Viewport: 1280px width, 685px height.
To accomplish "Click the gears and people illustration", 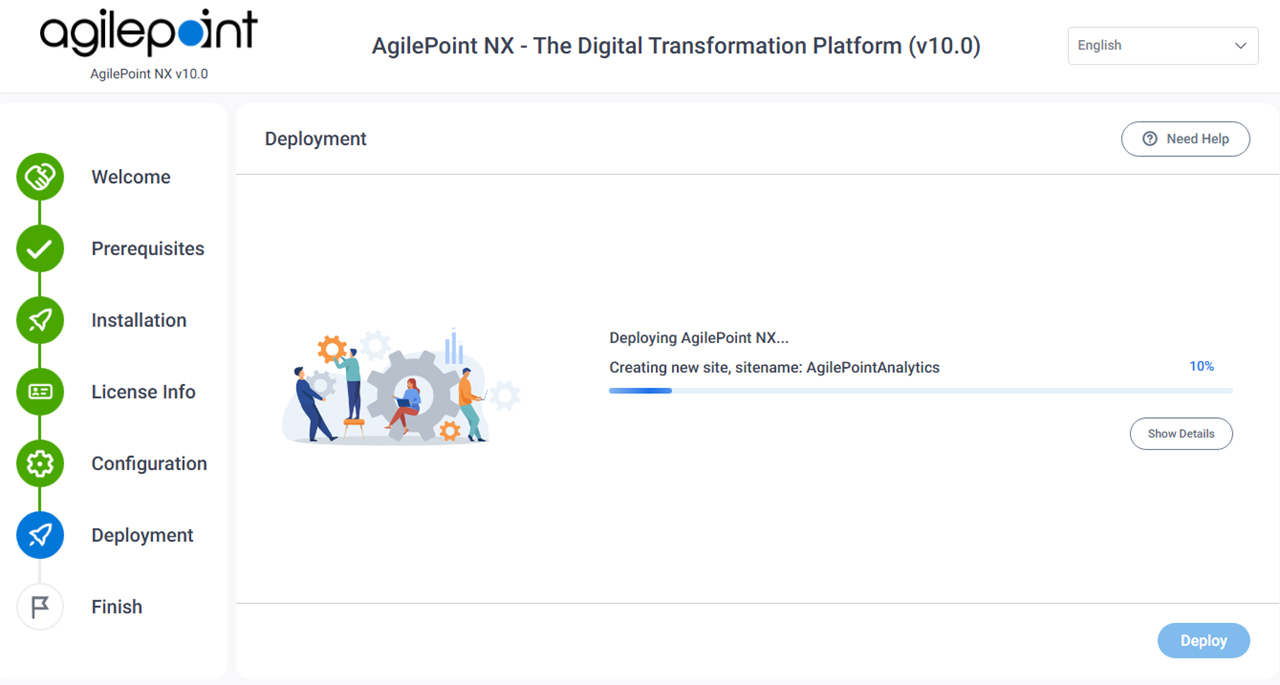I will point(401,386).
